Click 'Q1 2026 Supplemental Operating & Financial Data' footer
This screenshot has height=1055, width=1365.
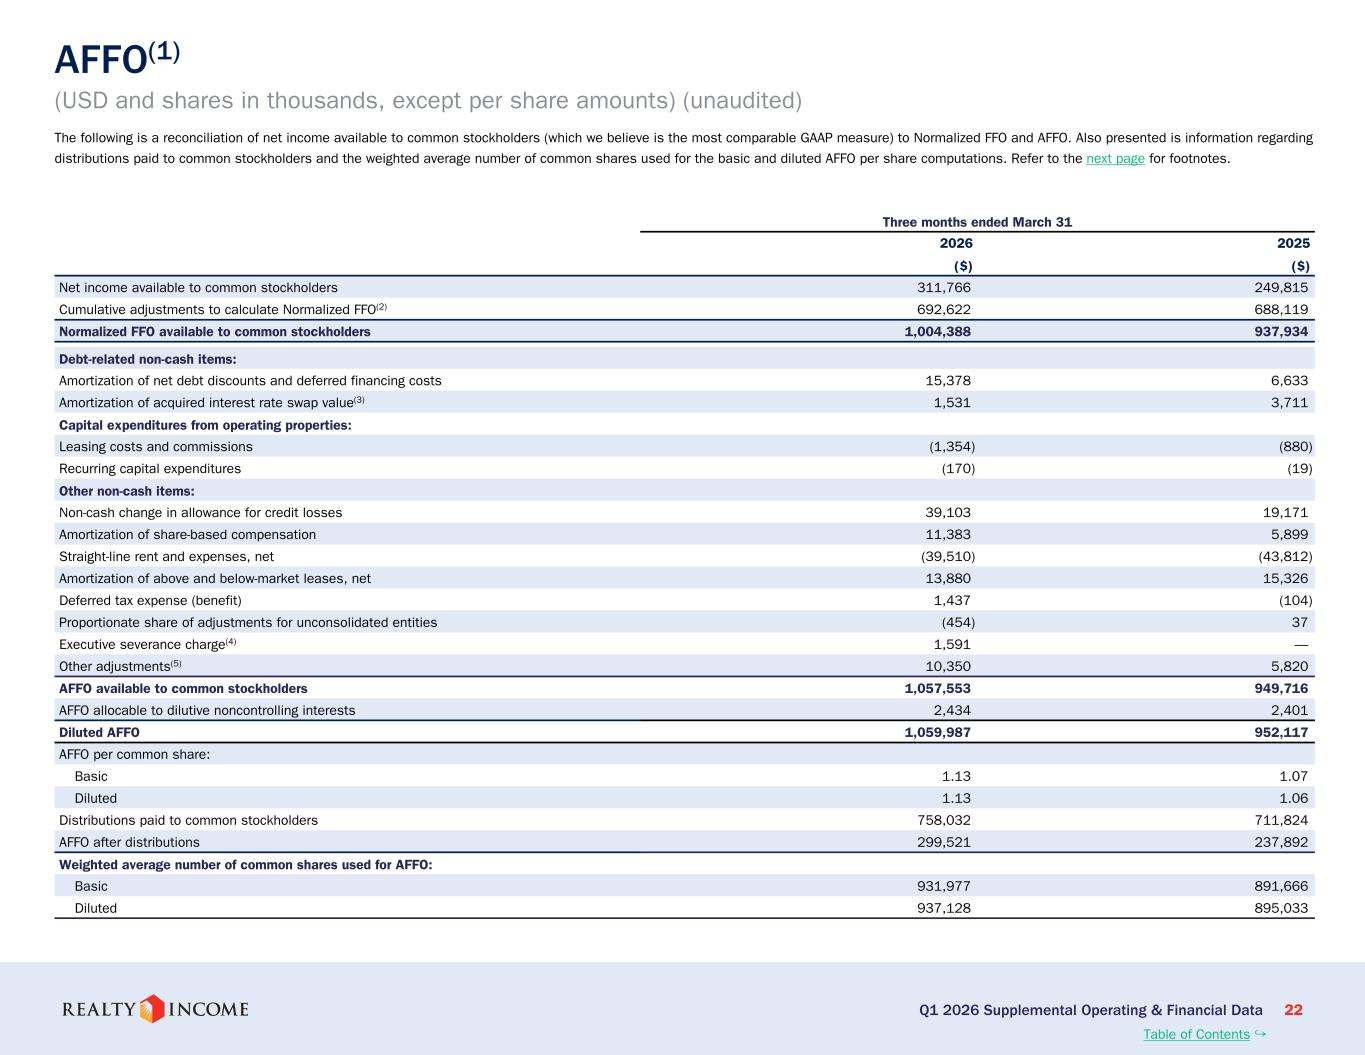coord(1091,1010)
